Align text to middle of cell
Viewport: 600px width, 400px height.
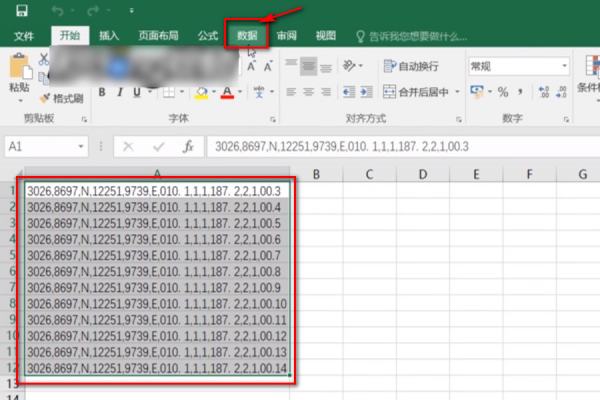pos(308,65)
